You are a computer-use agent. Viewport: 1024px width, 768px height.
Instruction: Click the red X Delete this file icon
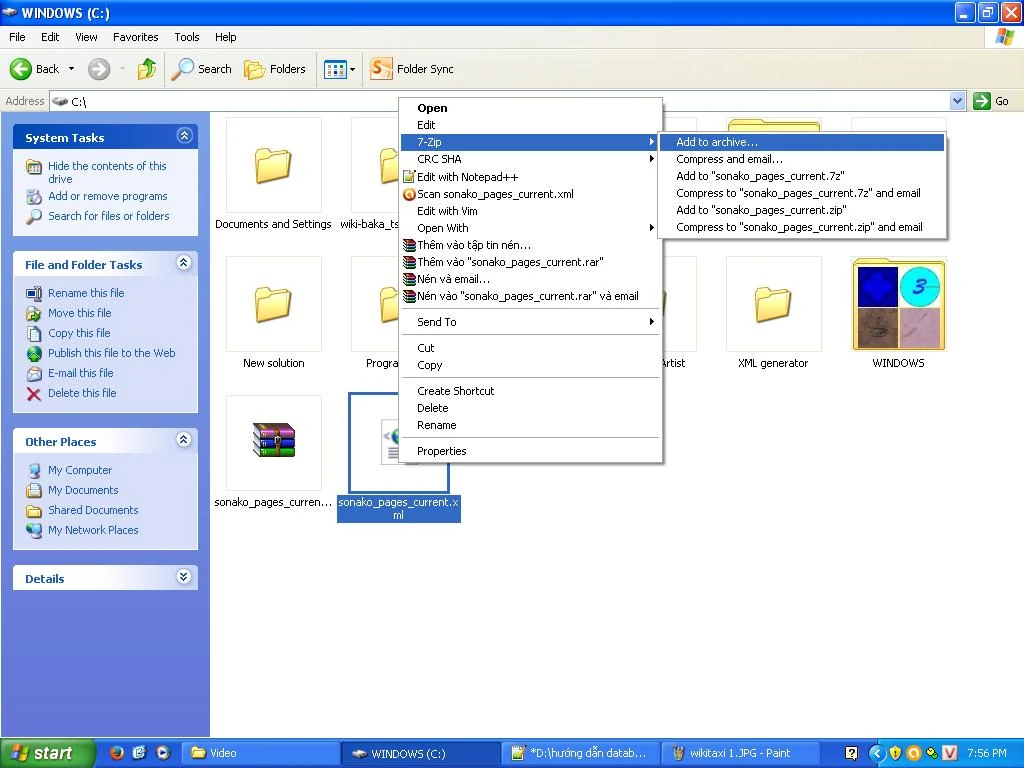pos(34,393)
